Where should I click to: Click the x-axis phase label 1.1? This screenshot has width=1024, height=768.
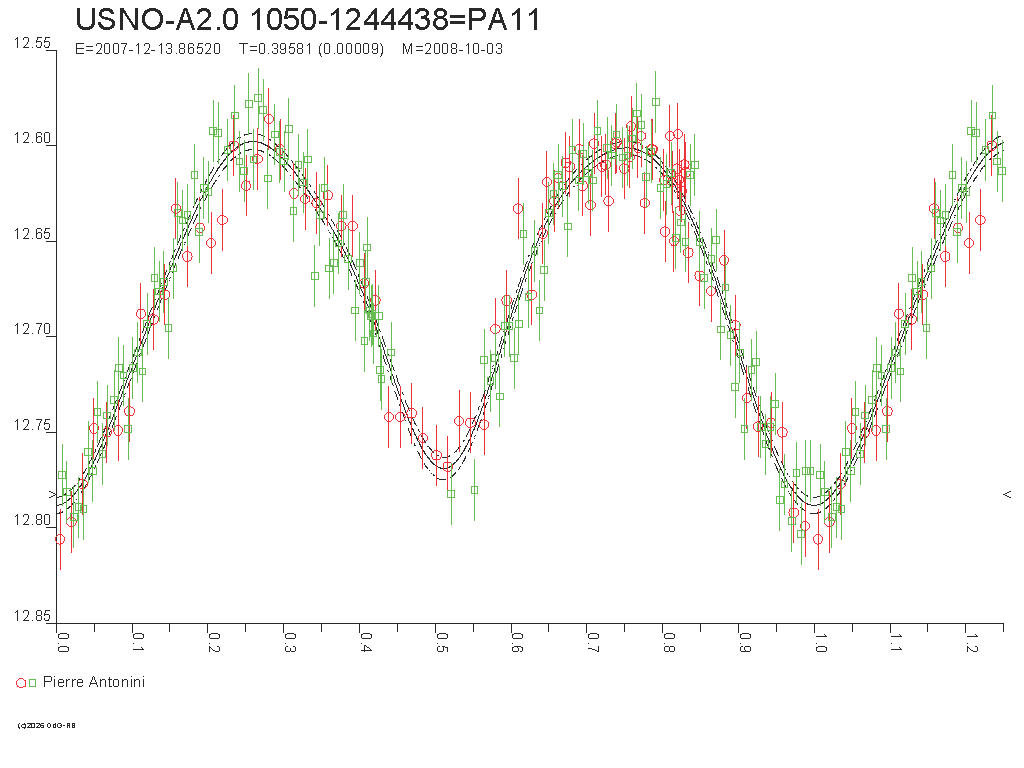[x=895, y=643]
